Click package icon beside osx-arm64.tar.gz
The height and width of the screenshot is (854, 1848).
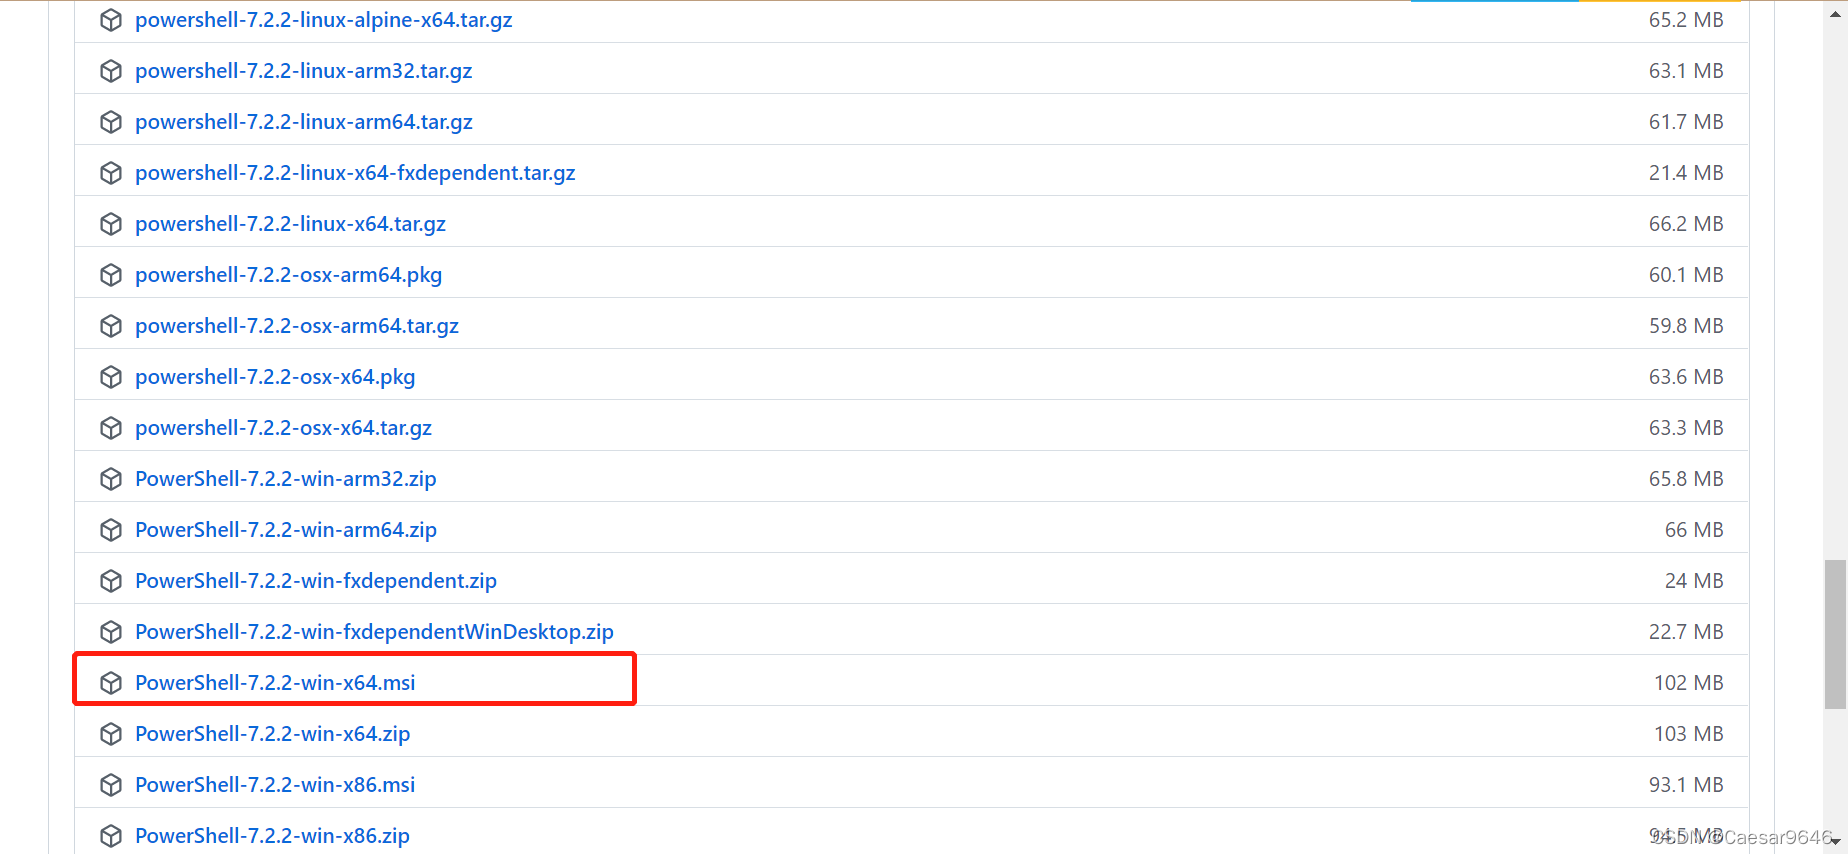111,326
